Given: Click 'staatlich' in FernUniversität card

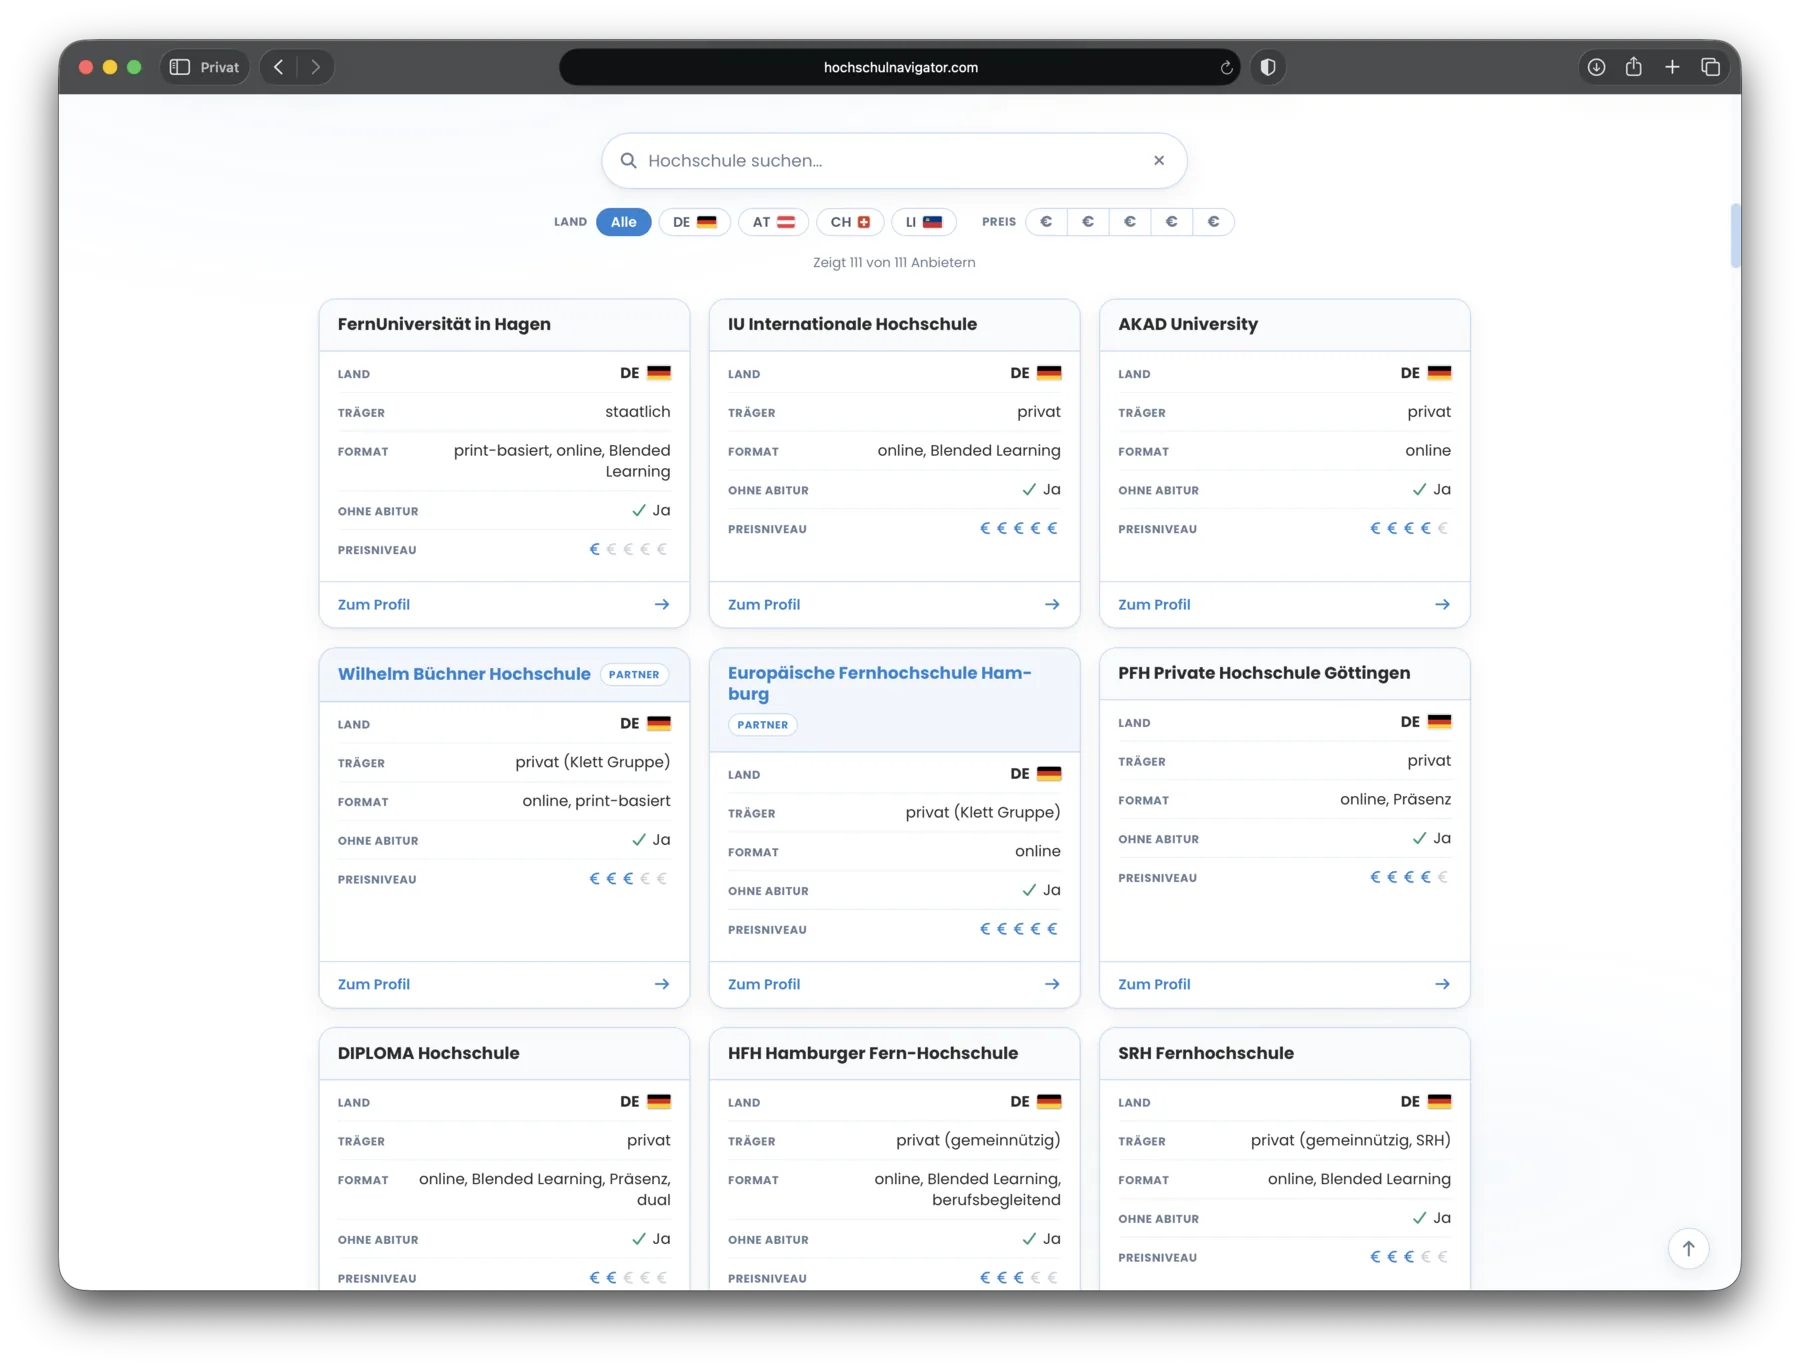Looking at the screenshot, I should [638, 412].
